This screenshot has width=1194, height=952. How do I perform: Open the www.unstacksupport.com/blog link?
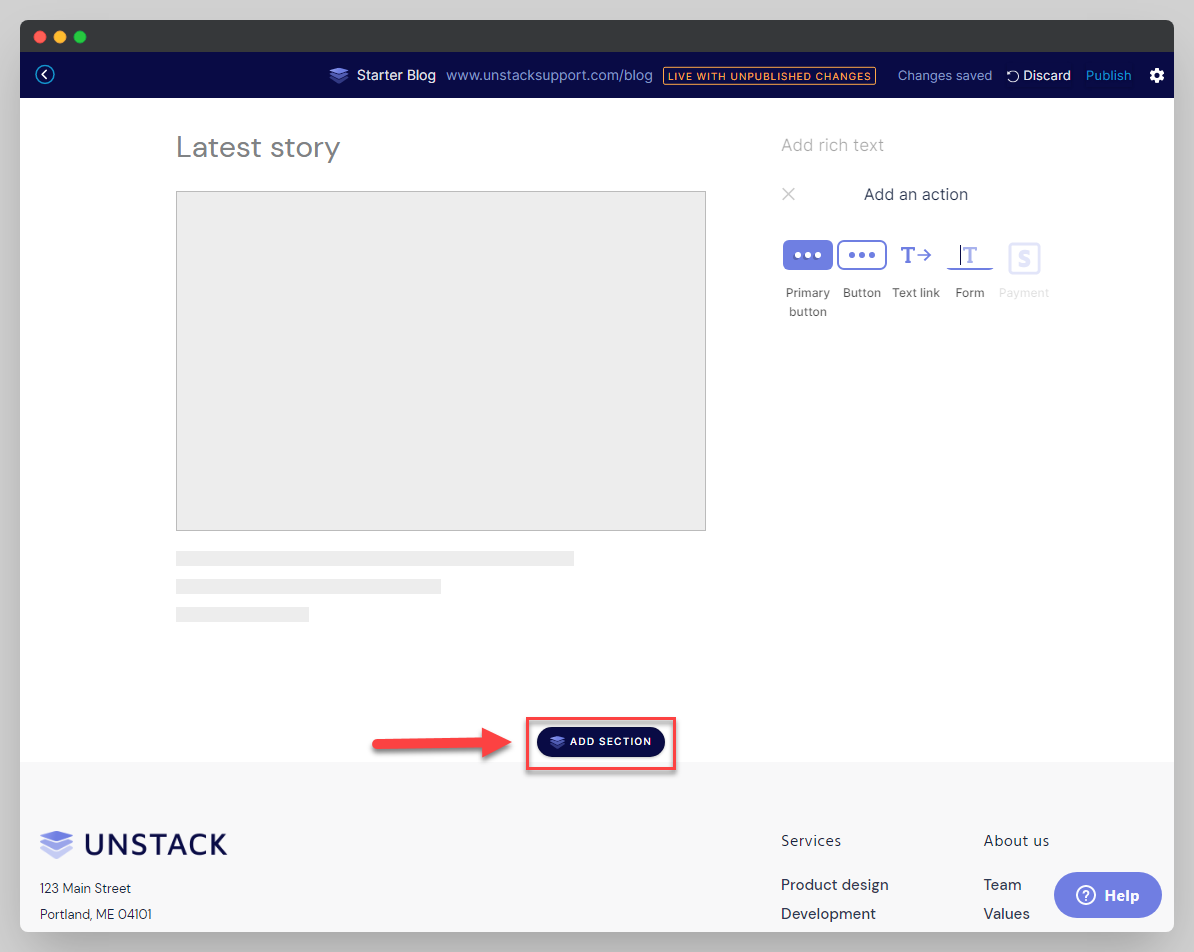tap(548, 75)
